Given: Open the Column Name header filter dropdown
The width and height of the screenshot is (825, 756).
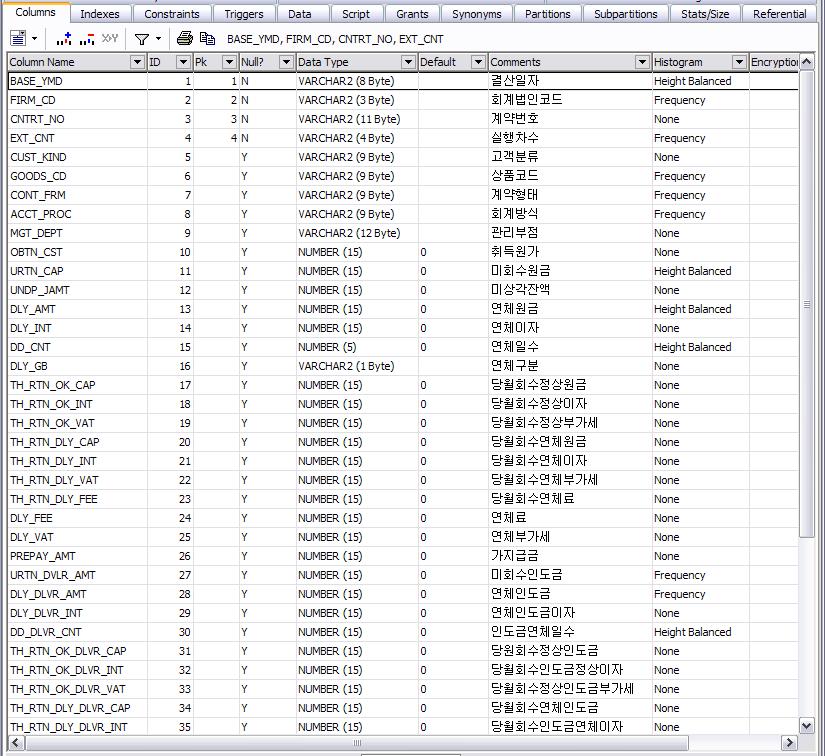Looking at the screenshot, I should 137,62.
